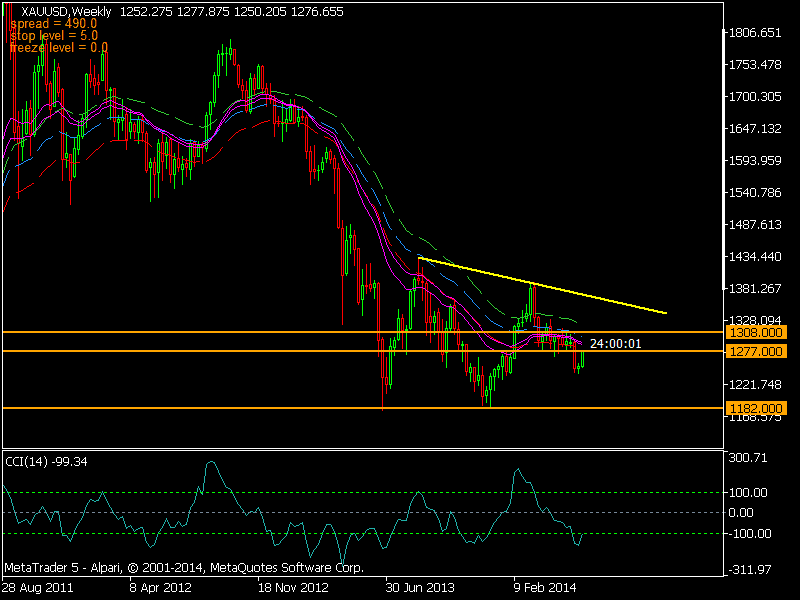The width and height of the screenshot is (800, 600).
Task: Click the 1277.000 price tag on scale
Action: point(755,352)
